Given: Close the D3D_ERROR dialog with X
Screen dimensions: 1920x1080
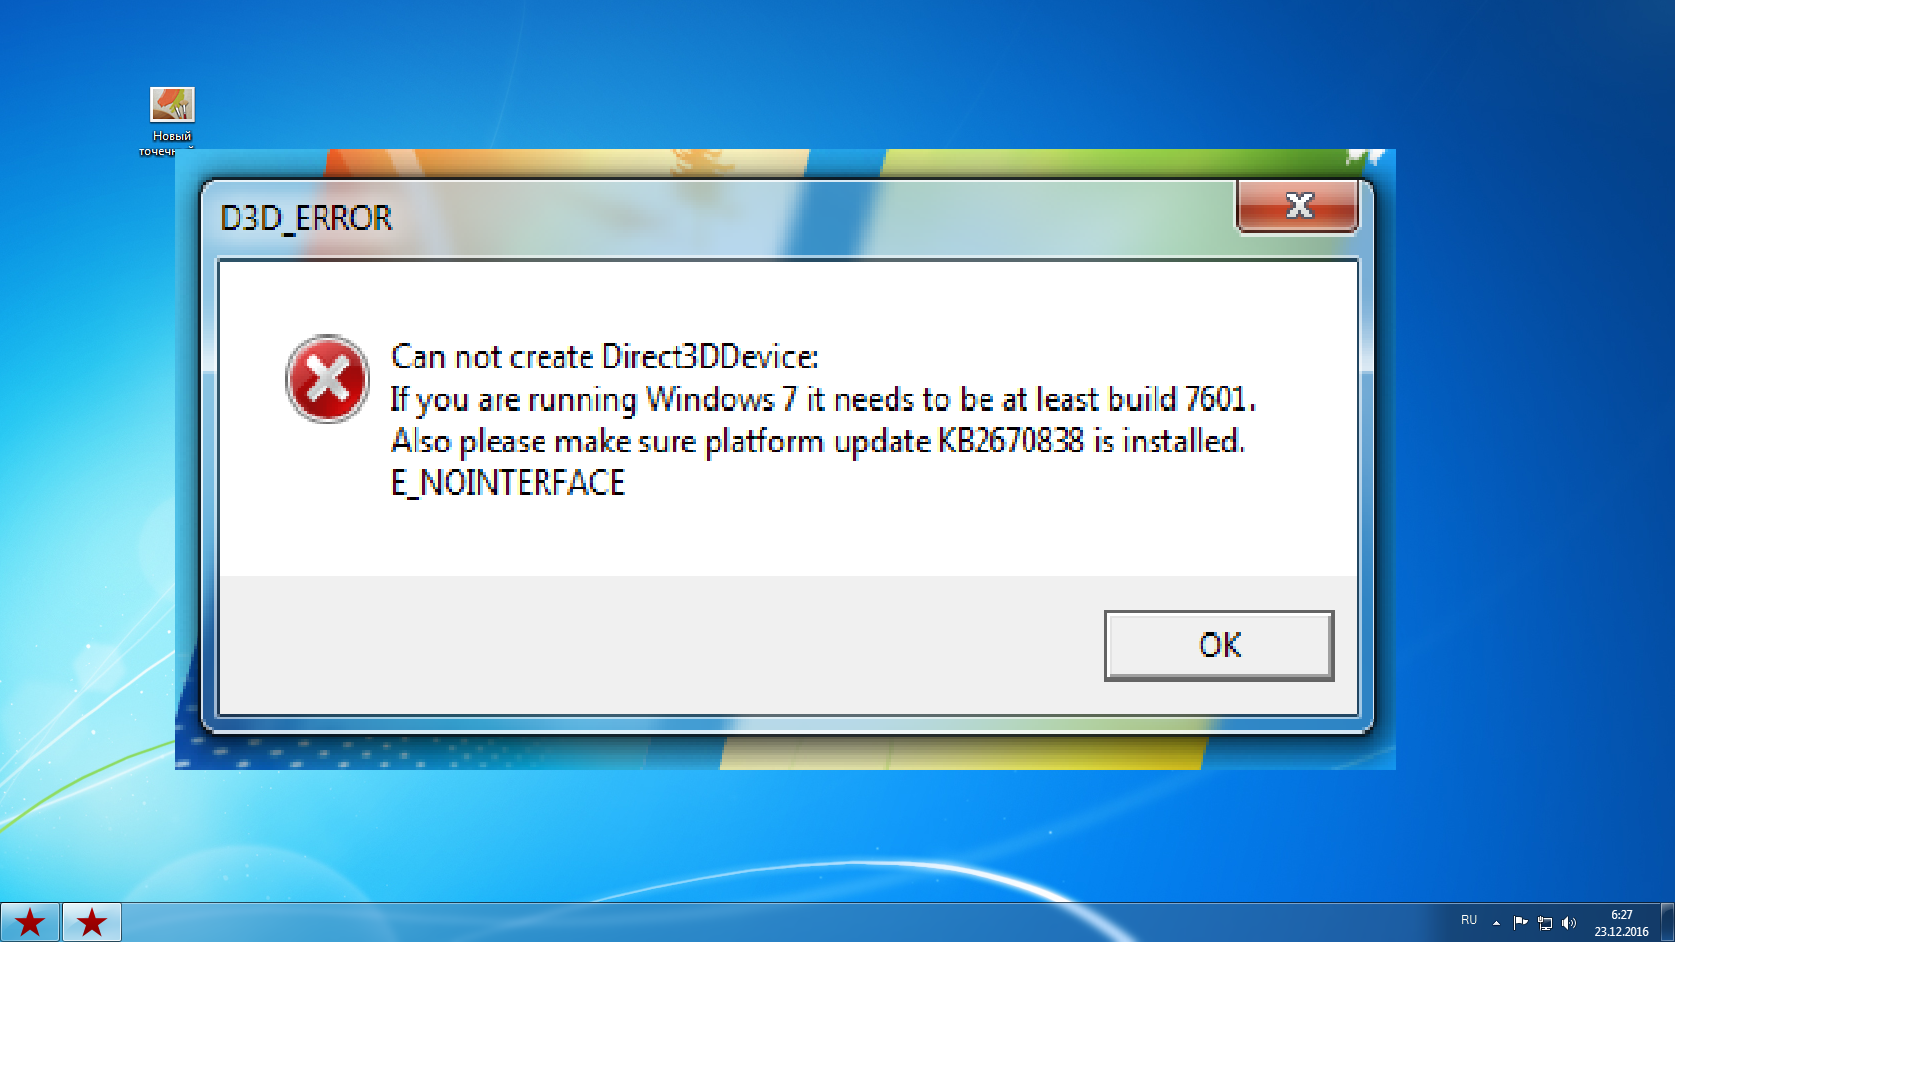Looking at the screenshot, I should pyautogui.click(x=1298, y=206).
